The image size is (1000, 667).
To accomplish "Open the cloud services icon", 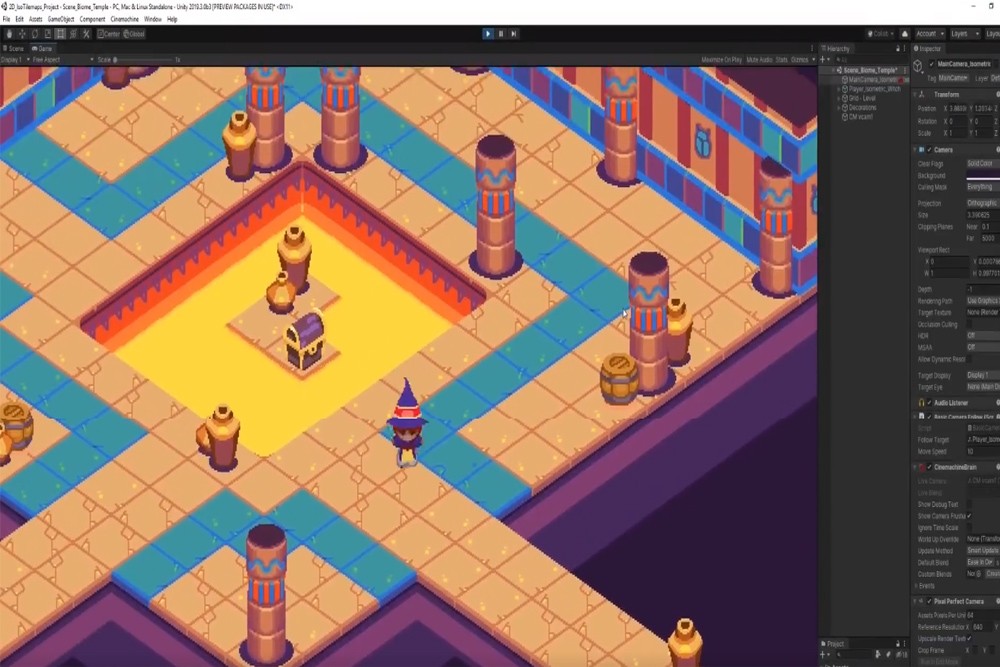I will 904,34.
